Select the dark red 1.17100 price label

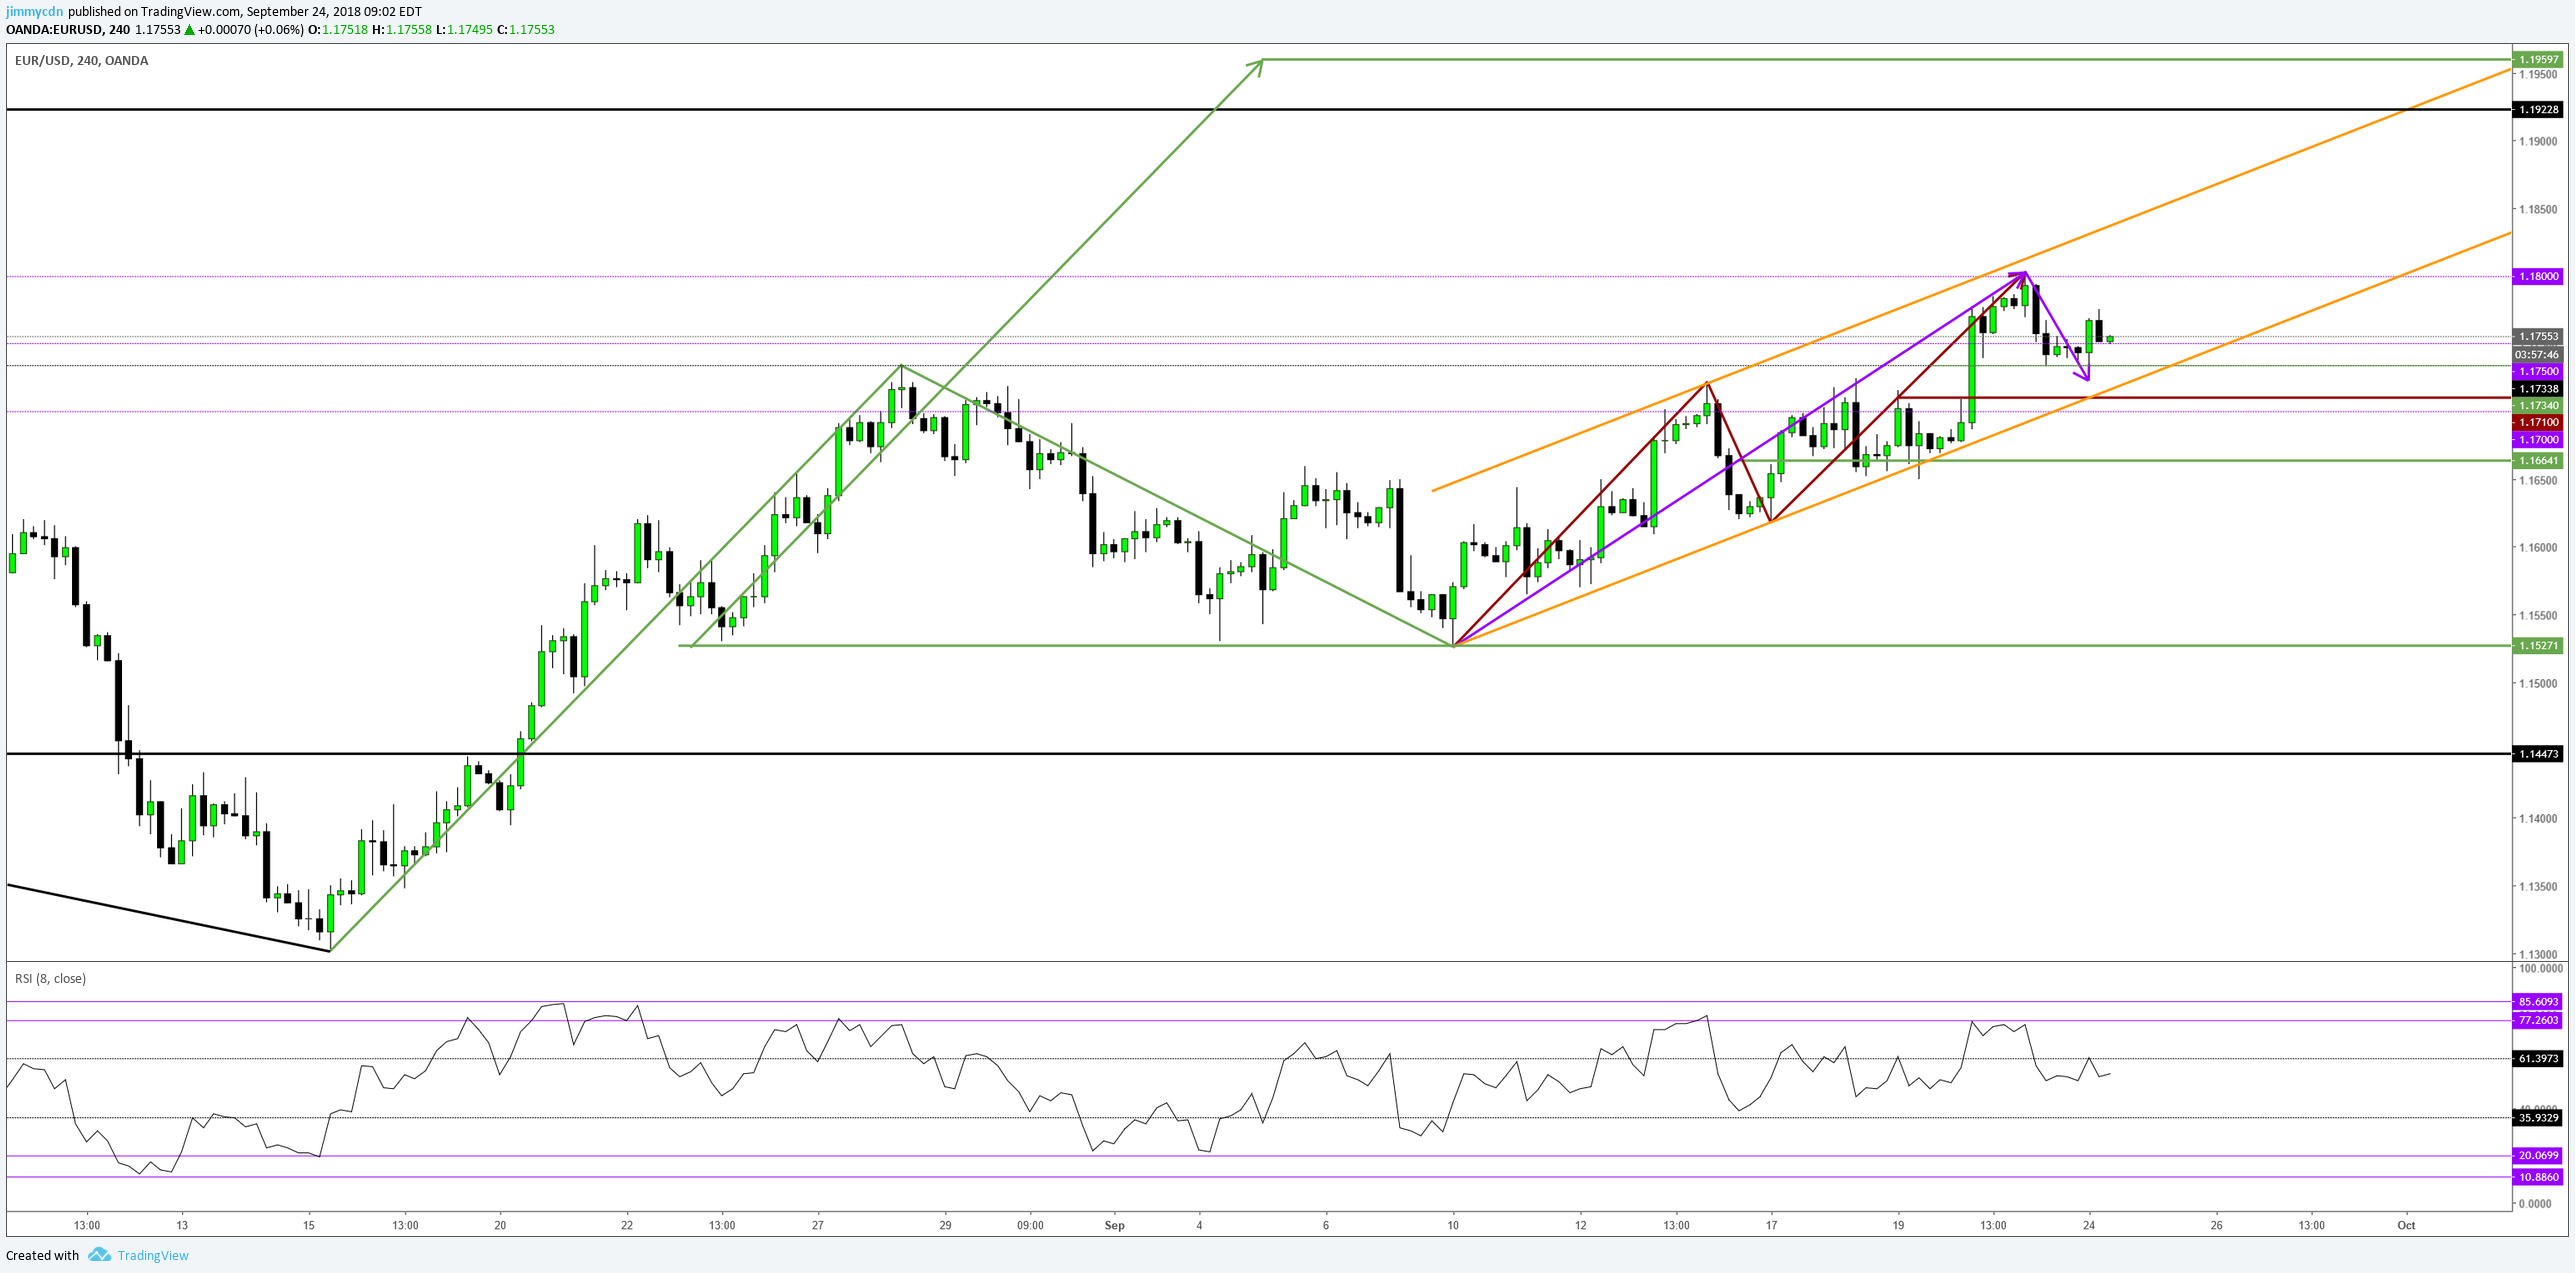(x=2538, y=422)
